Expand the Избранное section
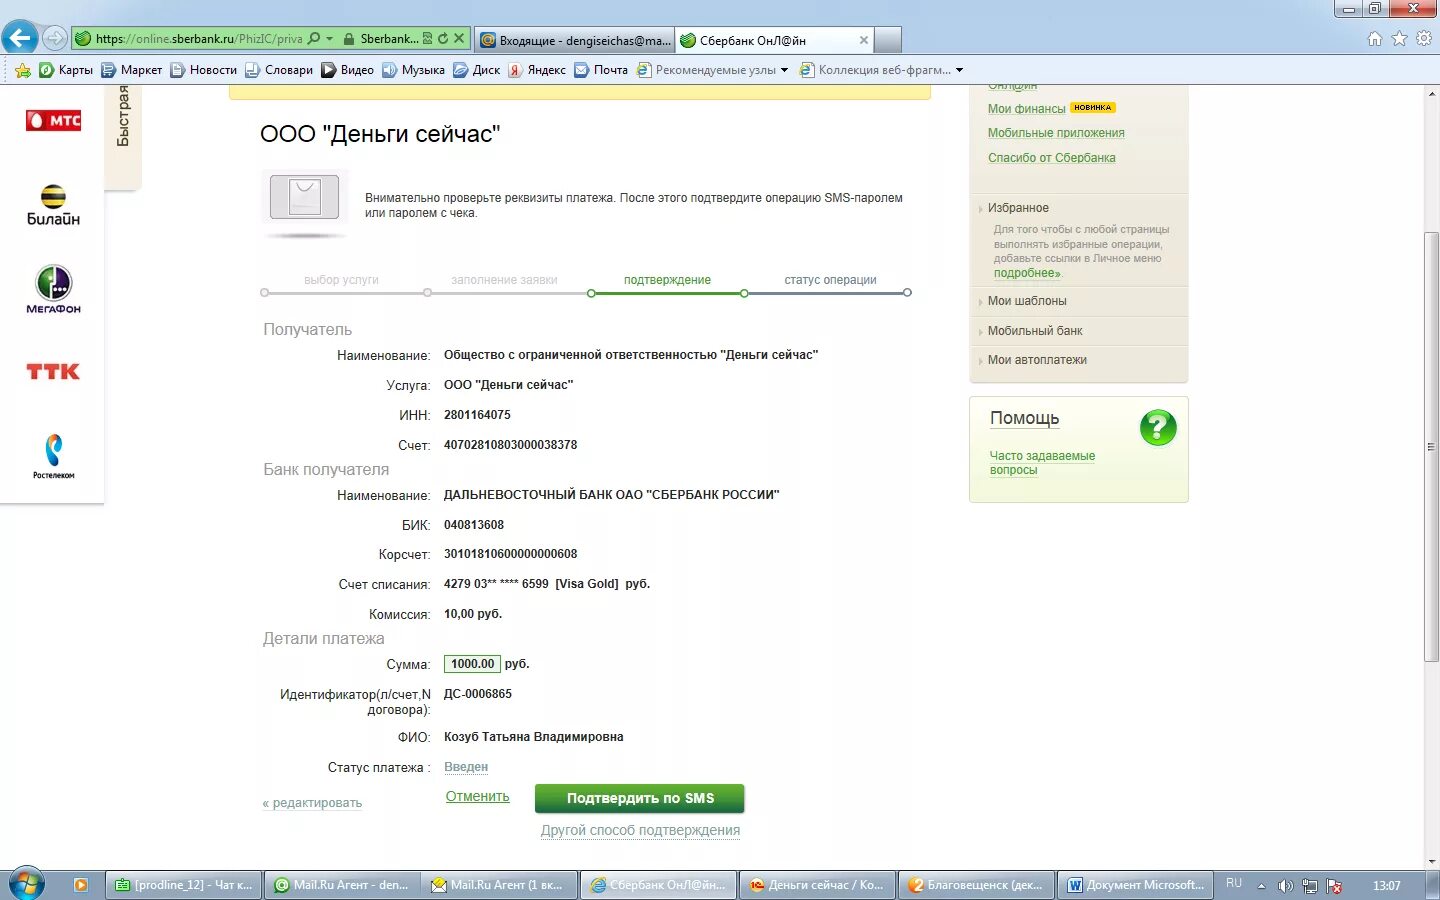1440x900 pixels. 1018,208
